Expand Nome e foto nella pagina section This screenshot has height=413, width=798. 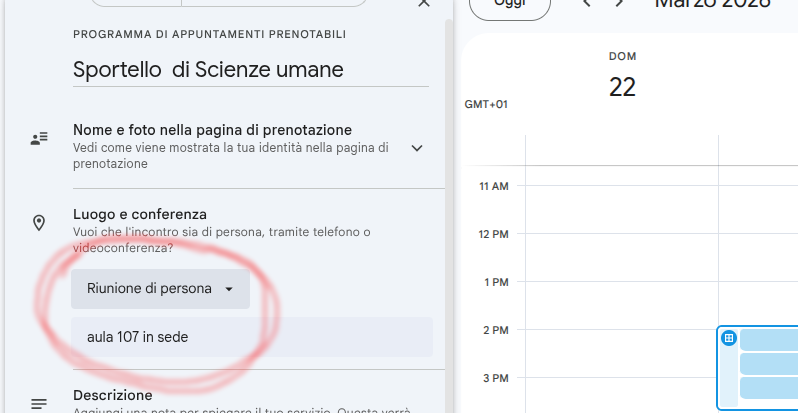(417, 148)
